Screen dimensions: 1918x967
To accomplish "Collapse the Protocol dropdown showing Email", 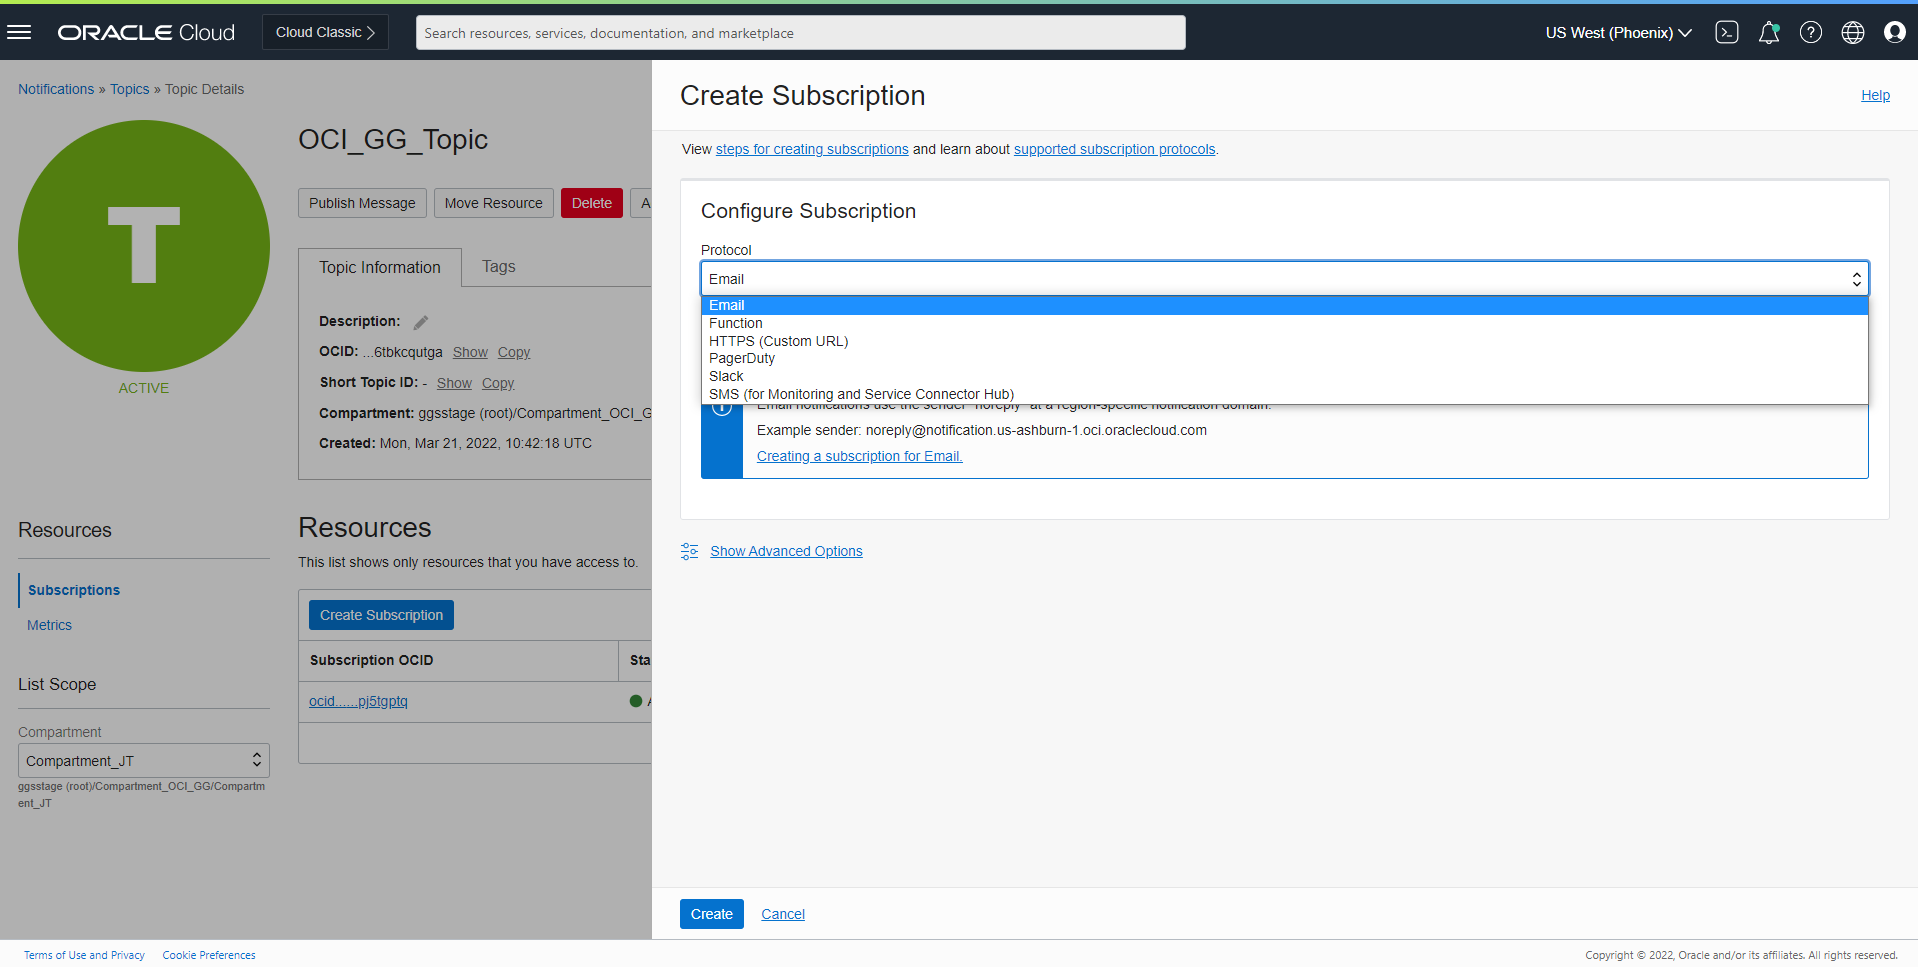I will (1284, 279).
